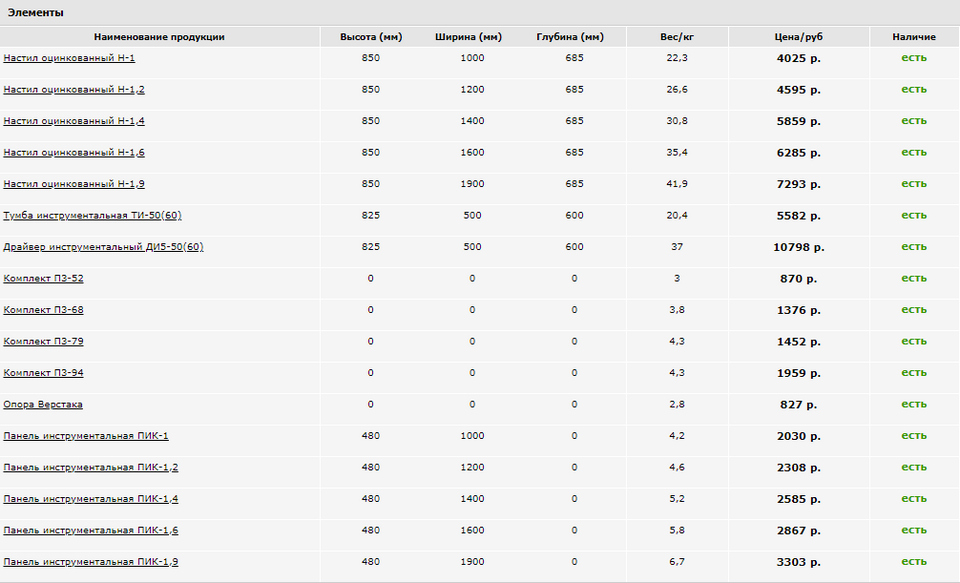The height and width of the screenshot is (583, 960).
Task: Open the Комплект ПЗ-52 link
Action: tap(43, 278)
